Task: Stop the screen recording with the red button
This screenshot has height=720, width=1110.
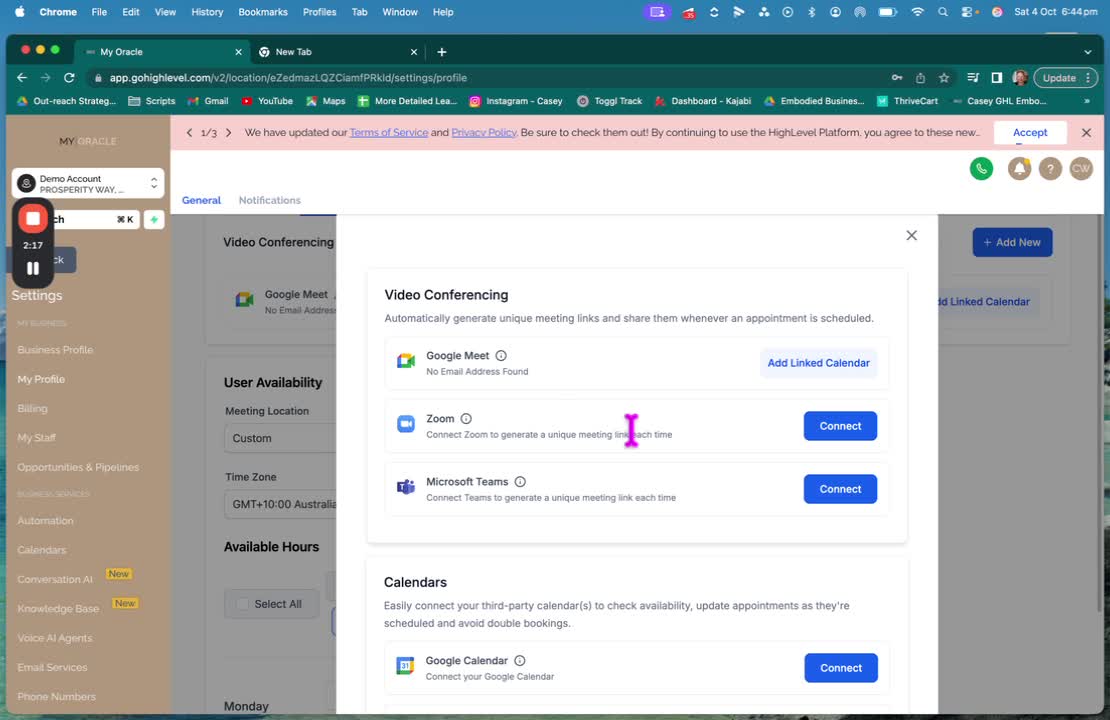Action: pyautogui.click(x=33, y=218)
